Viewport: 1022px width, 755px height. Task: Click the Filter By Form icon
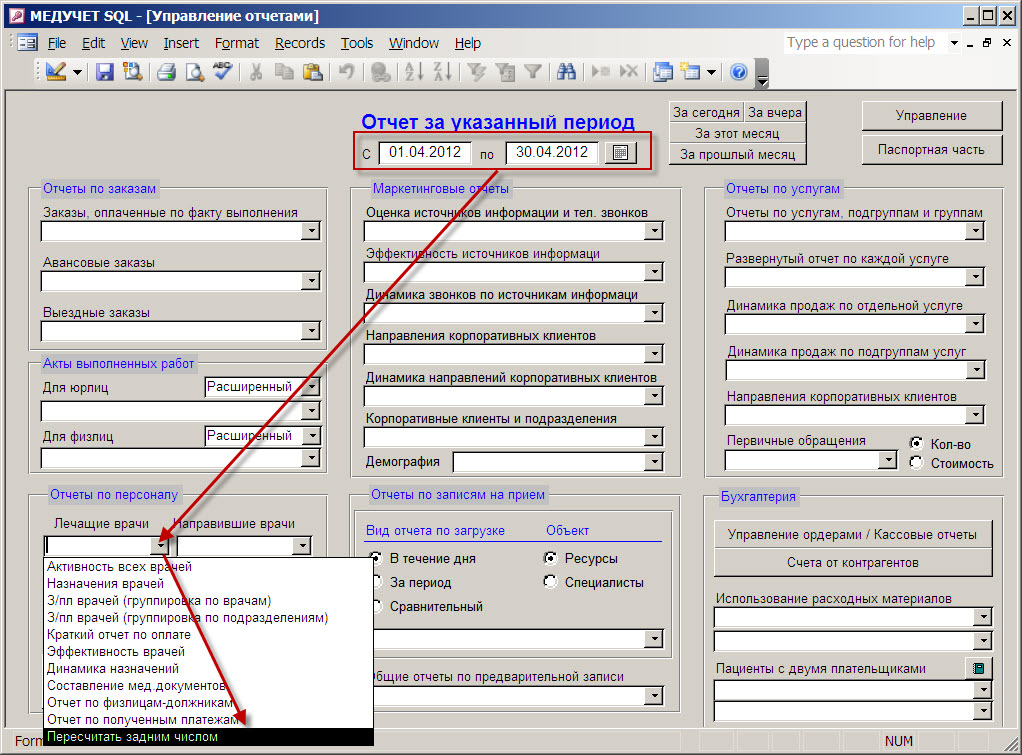tap(505, 72)
